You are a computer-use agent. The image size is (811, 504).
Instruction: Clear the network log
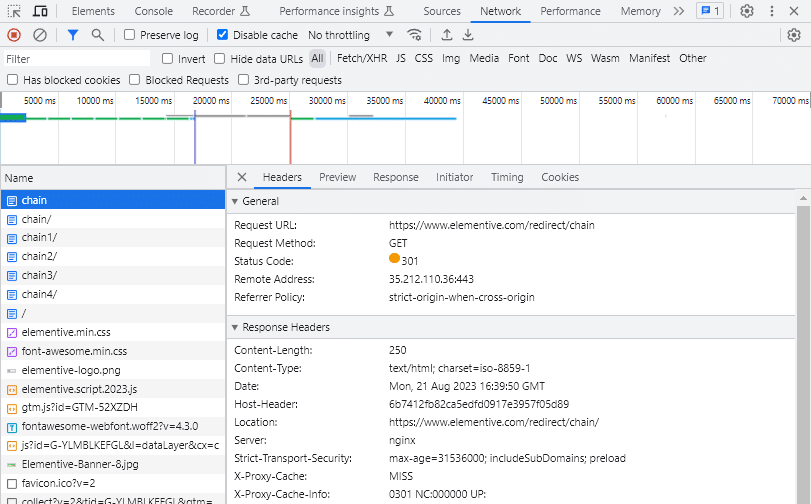40,35
